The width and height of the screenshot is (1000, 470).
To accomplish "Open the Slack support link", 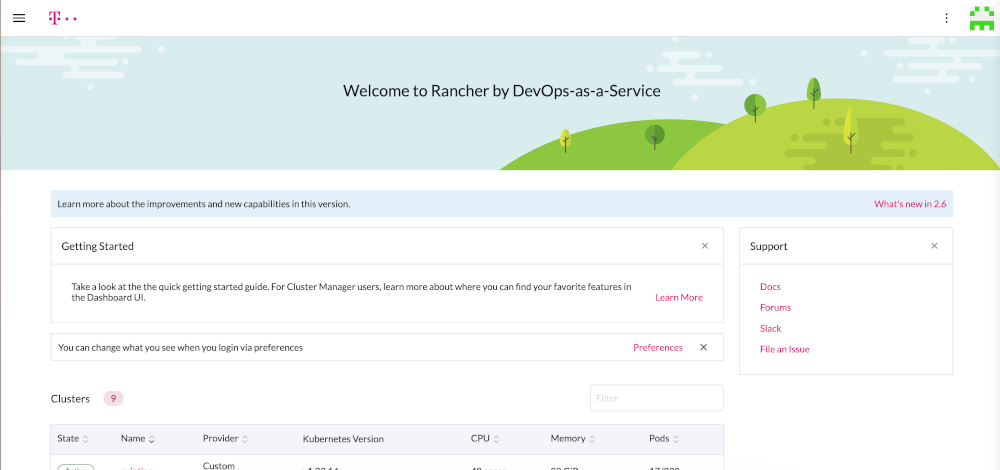I will click(x=770, y=328).
